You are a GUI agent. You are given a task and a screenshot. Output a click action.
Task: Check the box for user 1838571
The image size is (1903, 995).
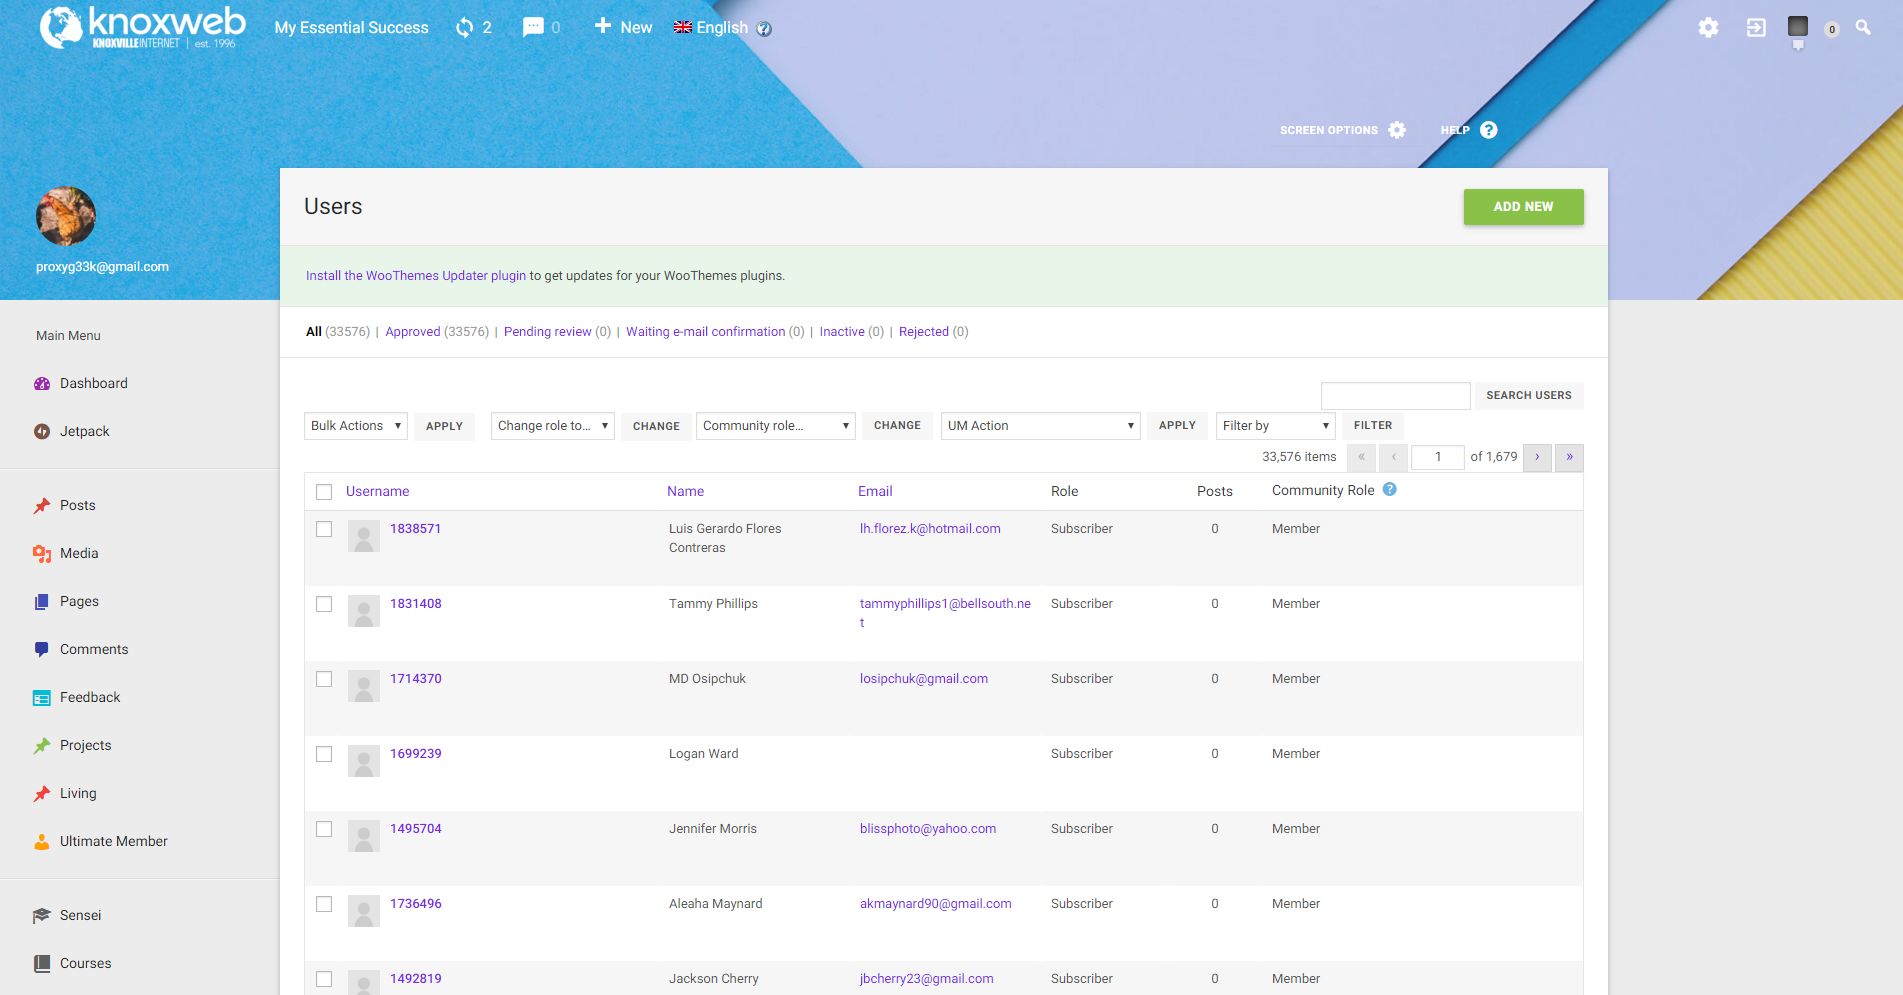(x=324, y=529)
